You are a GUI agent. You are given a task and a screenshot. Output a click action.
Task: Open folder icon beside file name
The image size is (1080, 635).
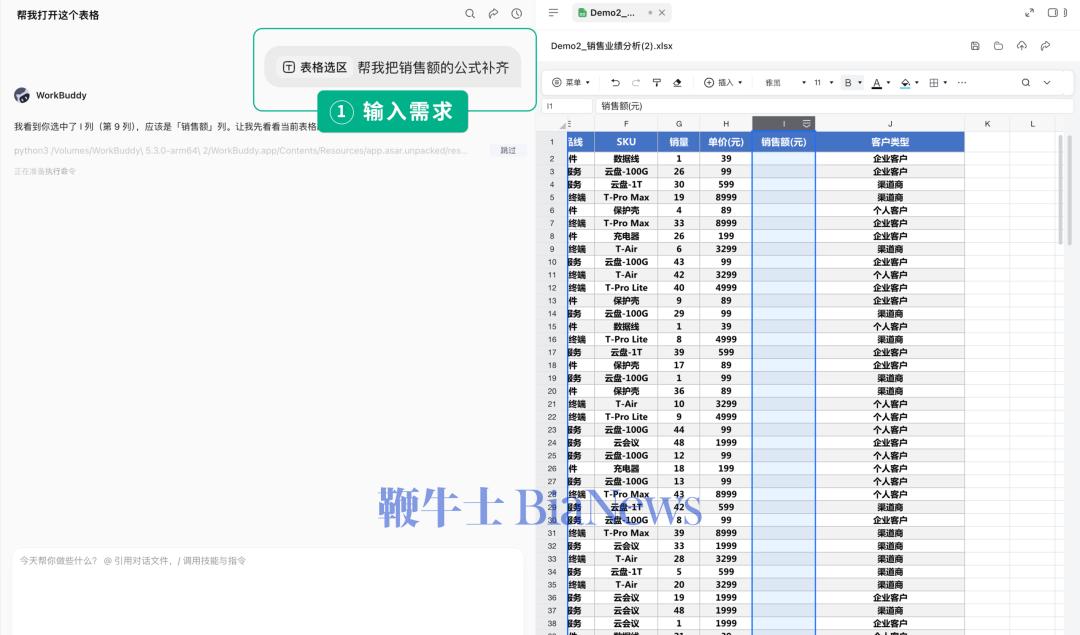click(998, 45)
